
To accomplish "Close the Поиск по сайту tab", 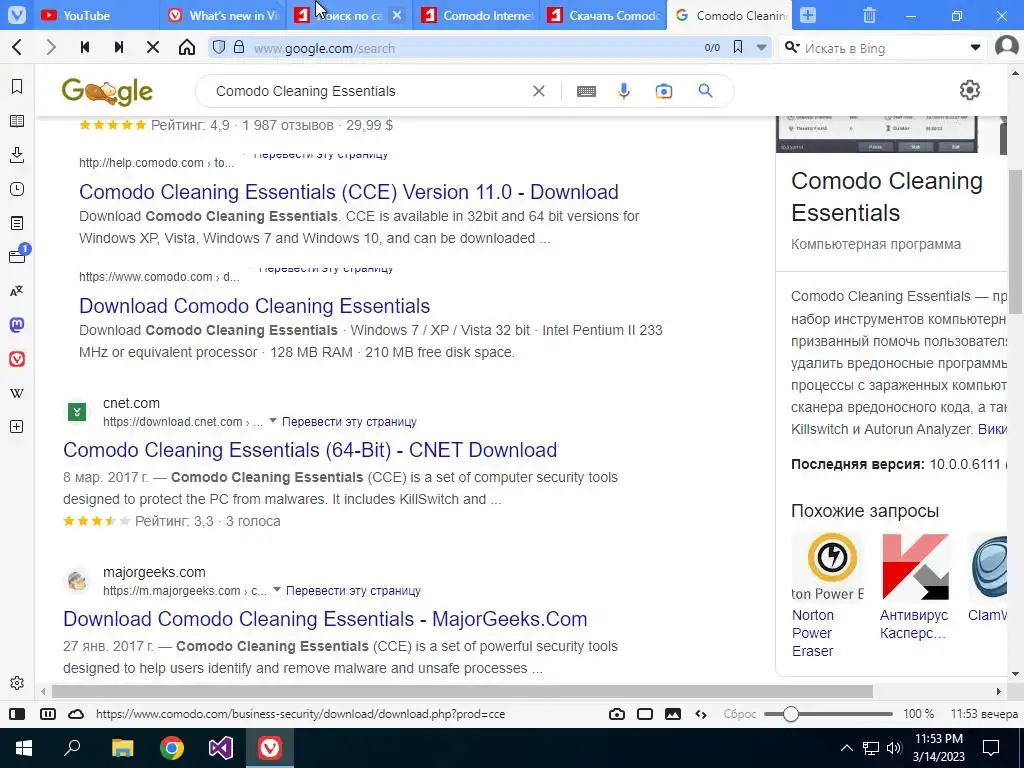I will pyautogui.click(x=396, y=15).
